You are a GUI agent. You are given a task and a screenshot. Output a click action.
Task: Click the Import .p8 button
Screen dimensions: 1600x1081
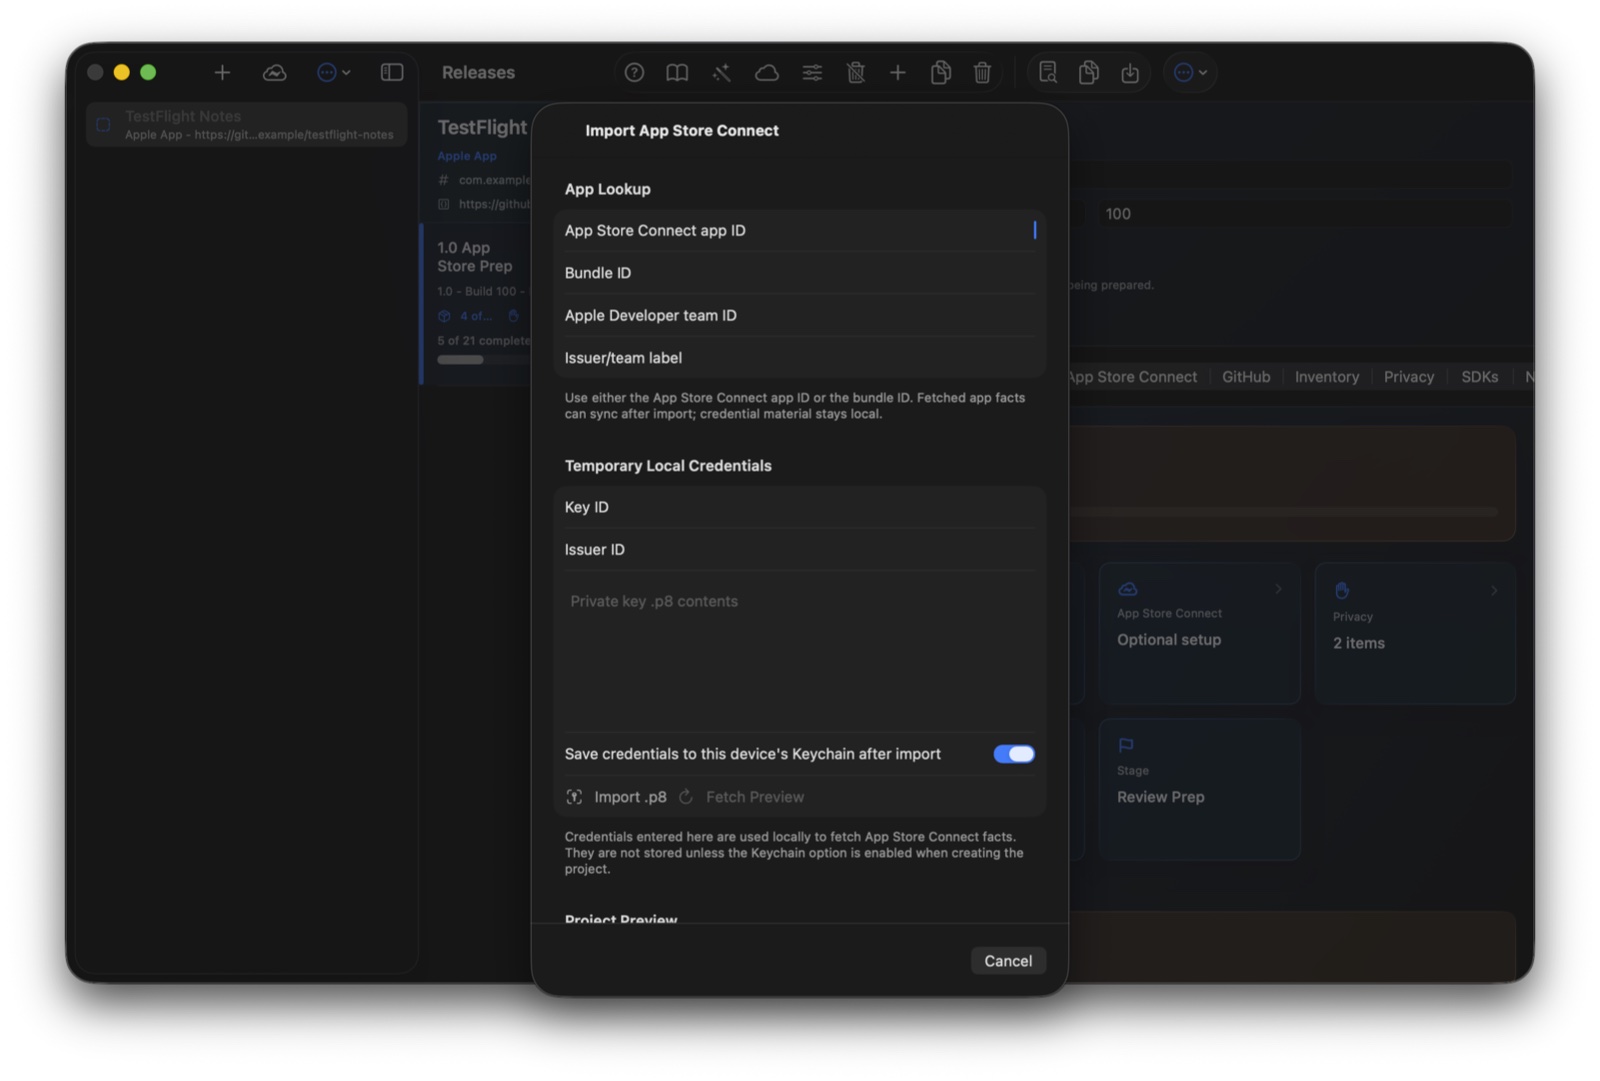616,797
